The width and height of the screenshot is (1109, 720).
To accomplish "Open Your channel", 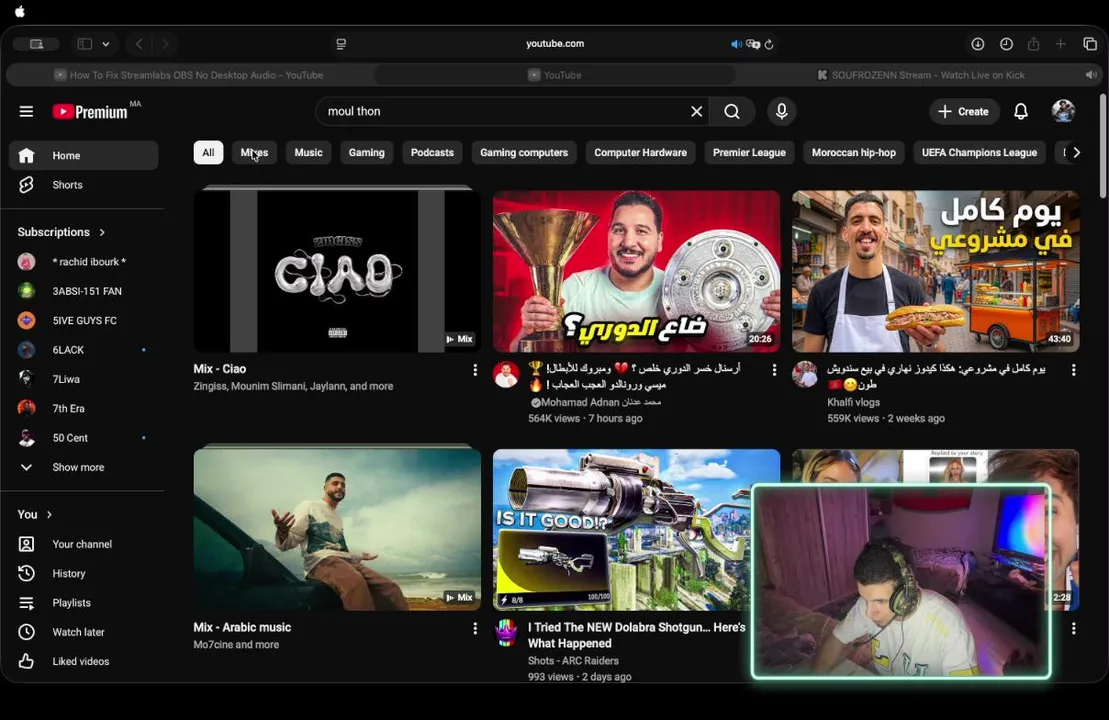I will (83, 545).
